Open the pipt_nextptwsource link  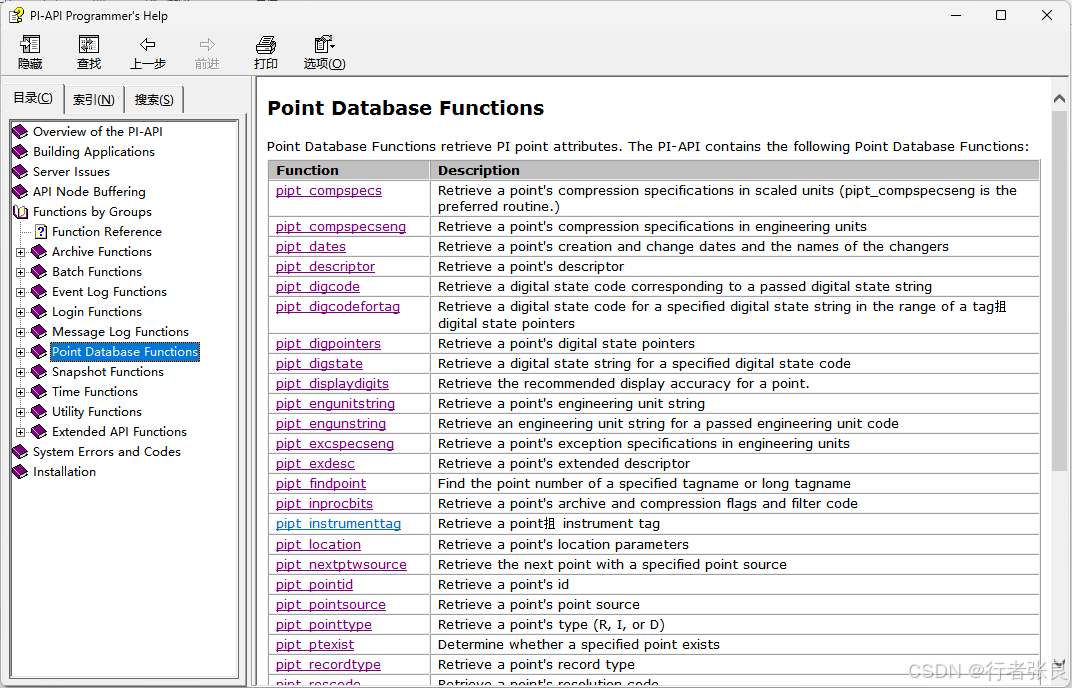click(341, 565)
